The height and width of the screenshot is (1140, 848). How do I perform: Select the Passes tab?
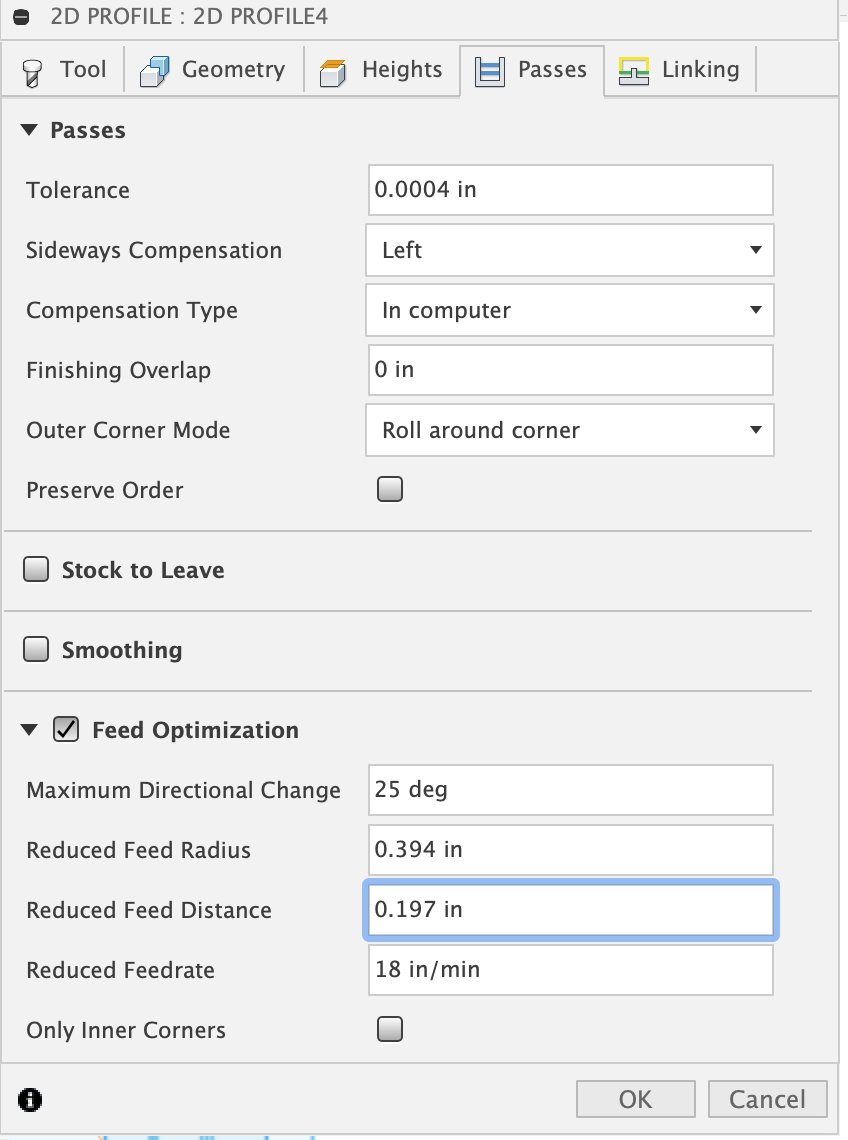(x=532, y=70)
